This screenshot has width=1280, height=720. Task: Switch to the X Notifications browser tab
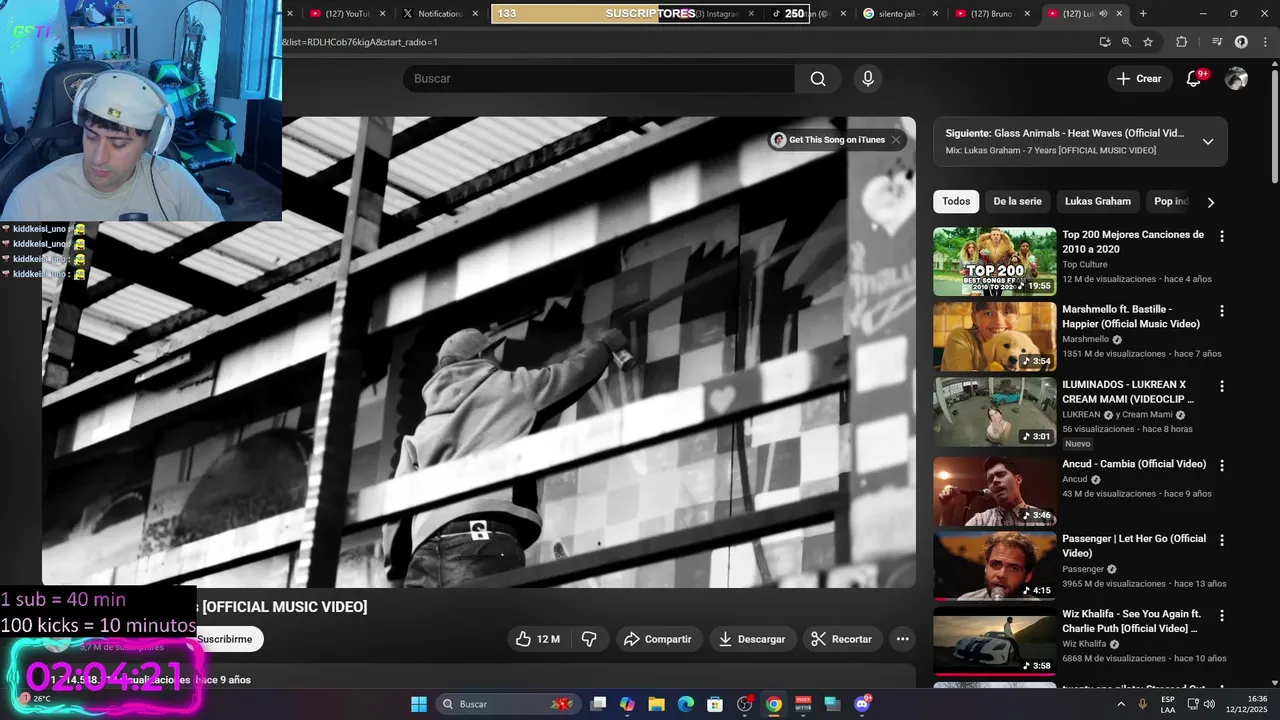[x=435, y=14]
